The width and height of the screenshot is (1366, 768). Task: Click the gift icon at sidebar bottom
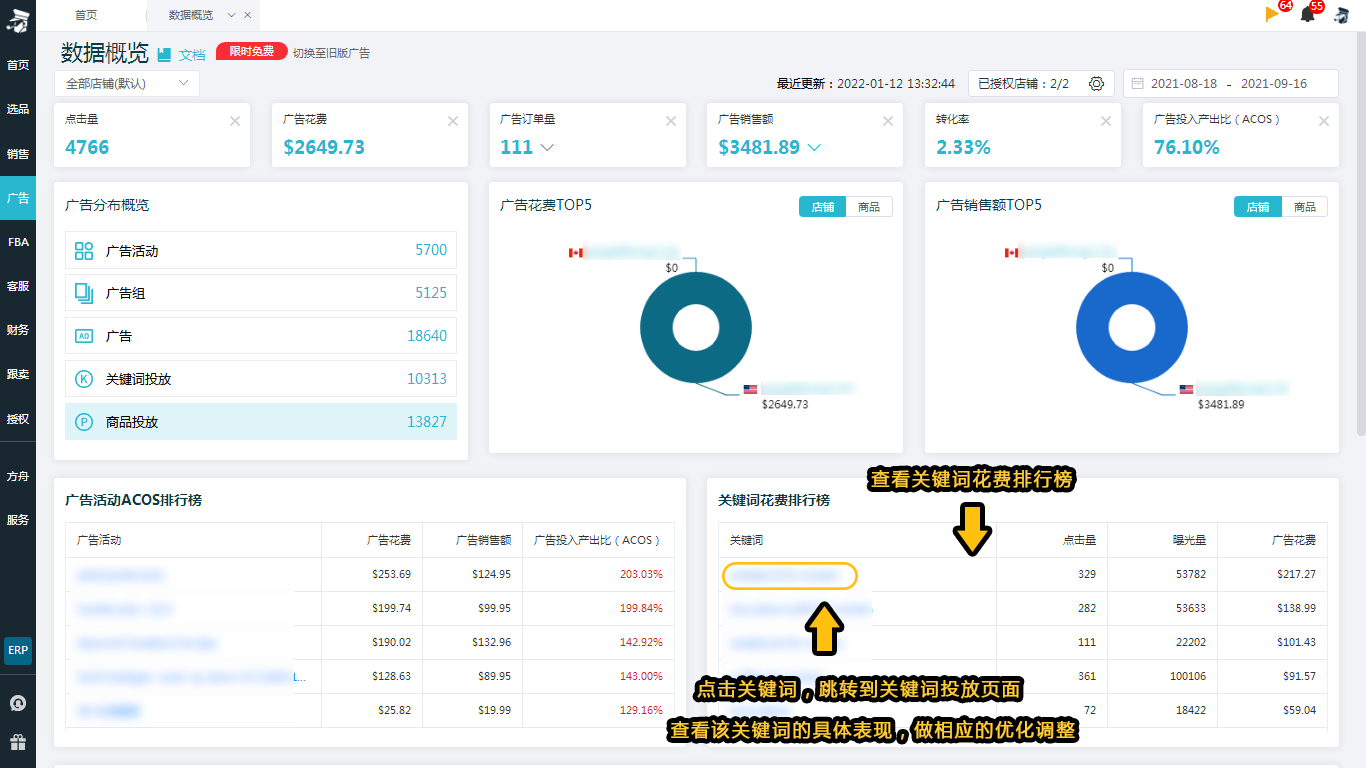point(17,741)
